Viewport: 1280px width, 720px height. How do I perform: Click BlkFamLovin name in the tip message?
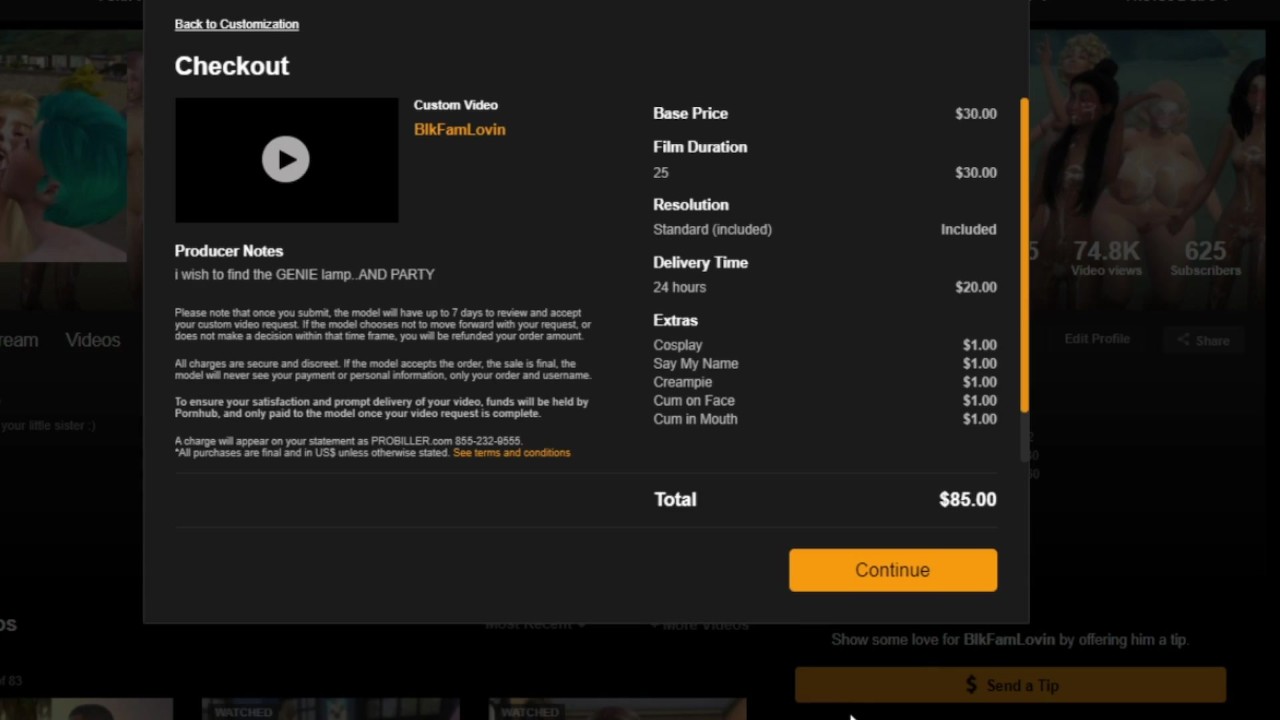tap(1008, 639)
